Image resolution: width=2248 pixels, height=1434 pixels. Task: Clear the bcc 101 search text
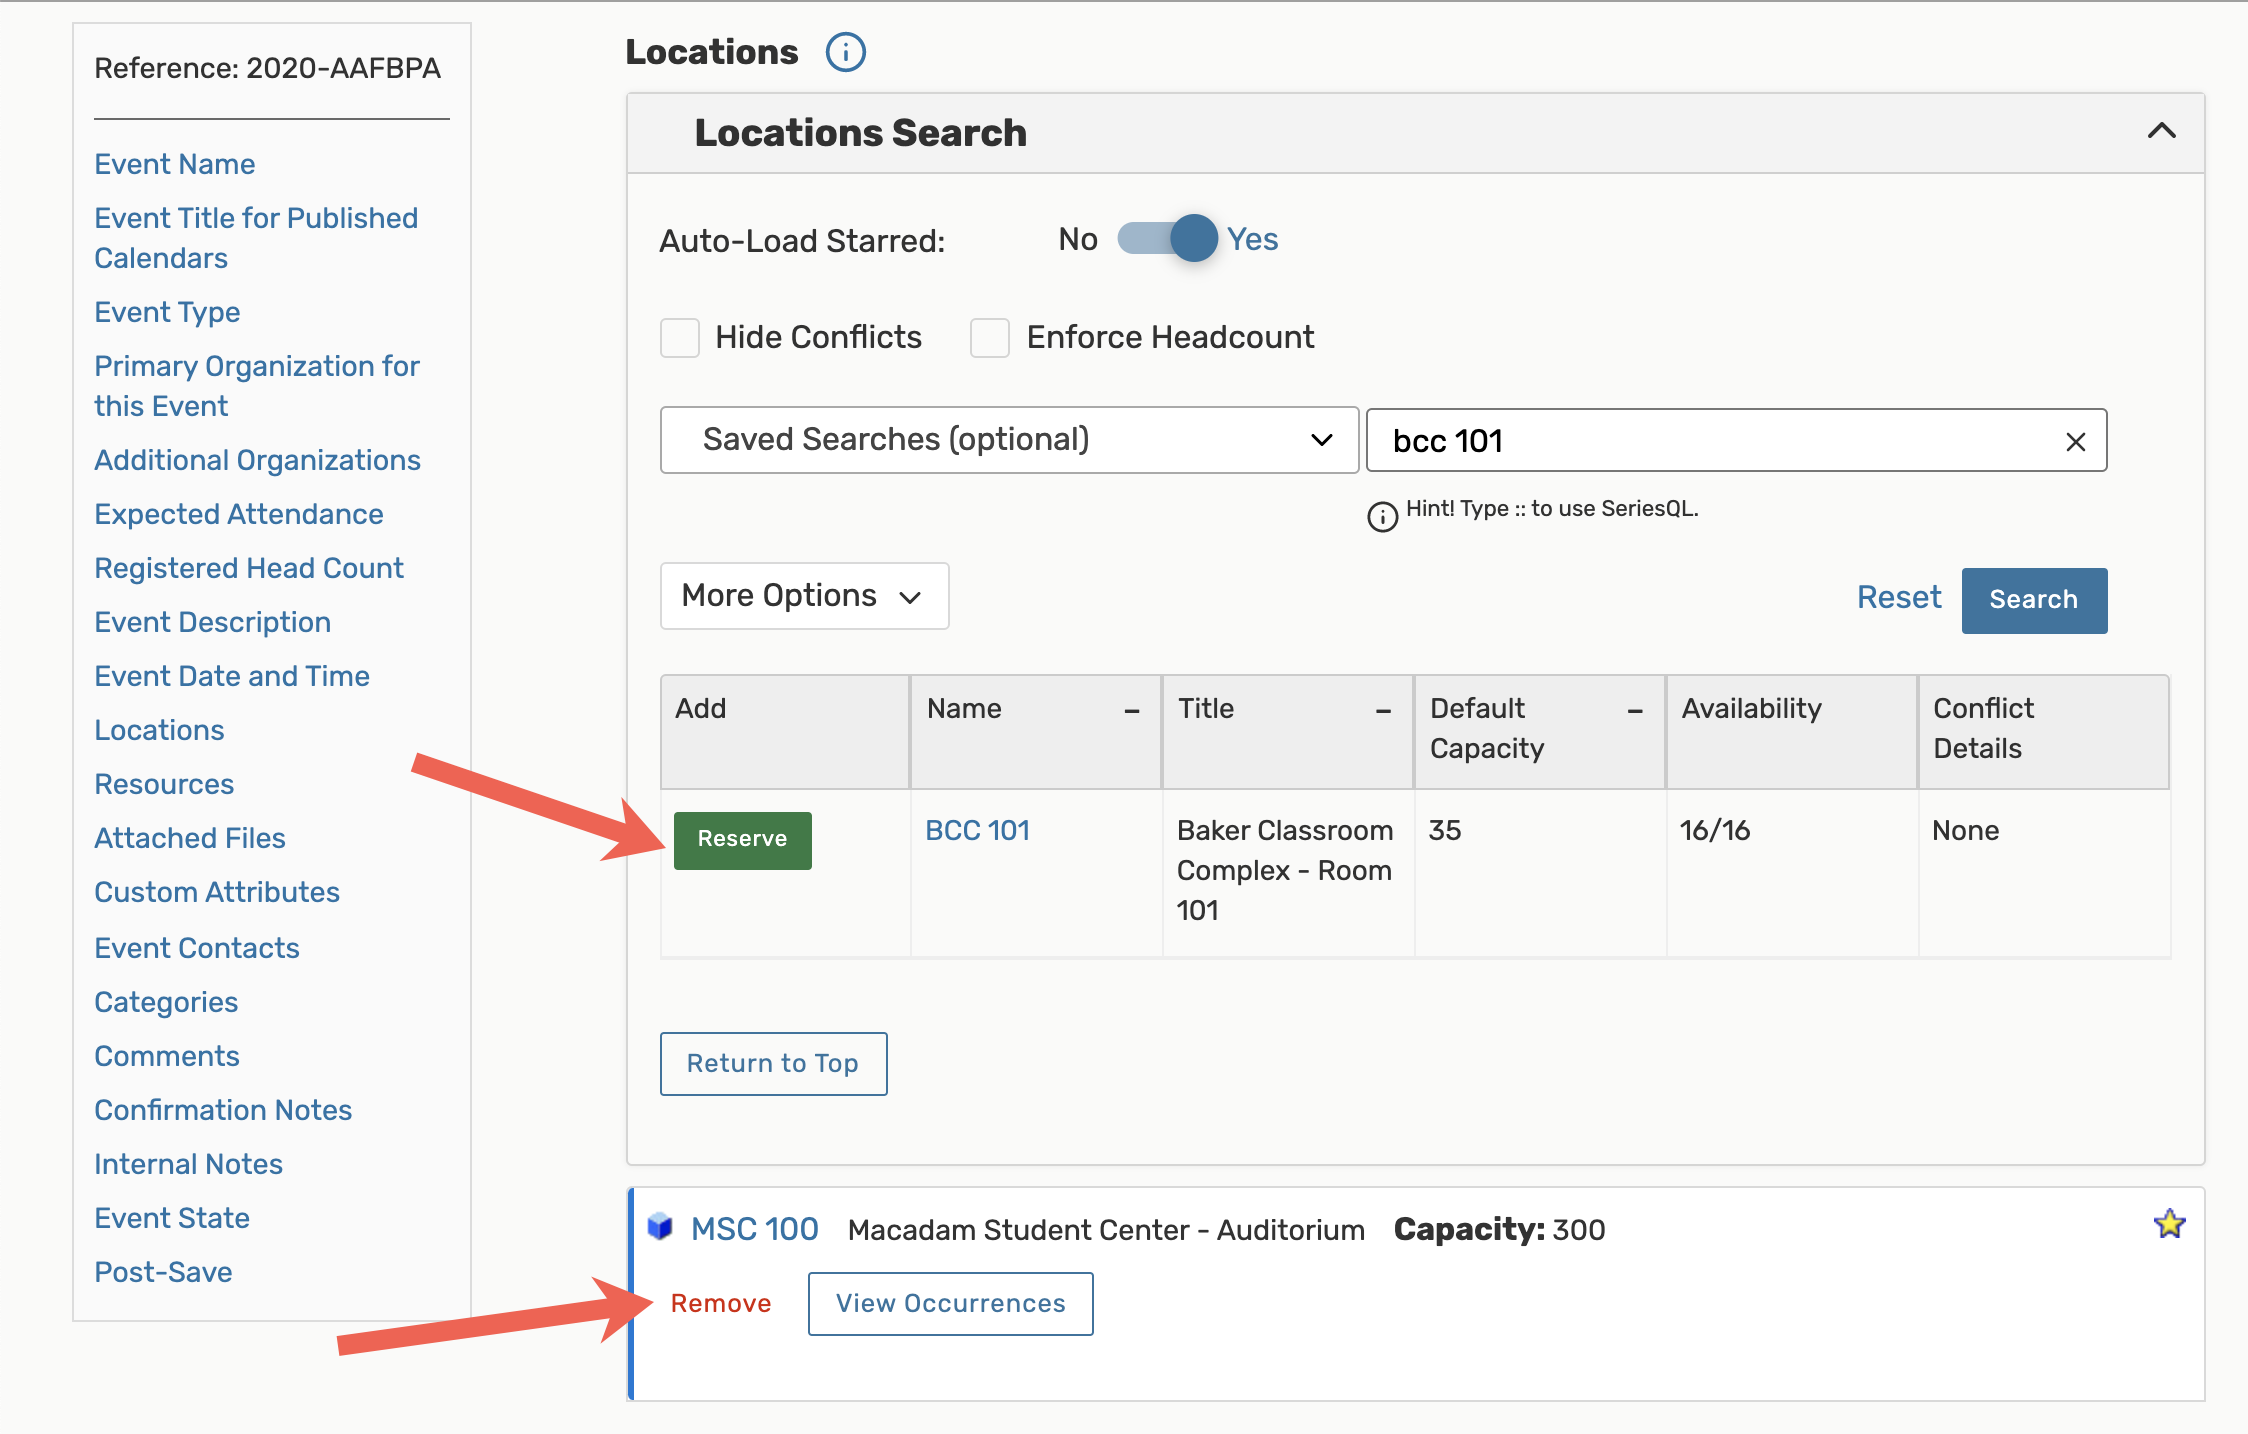(x=2075, y=442)
